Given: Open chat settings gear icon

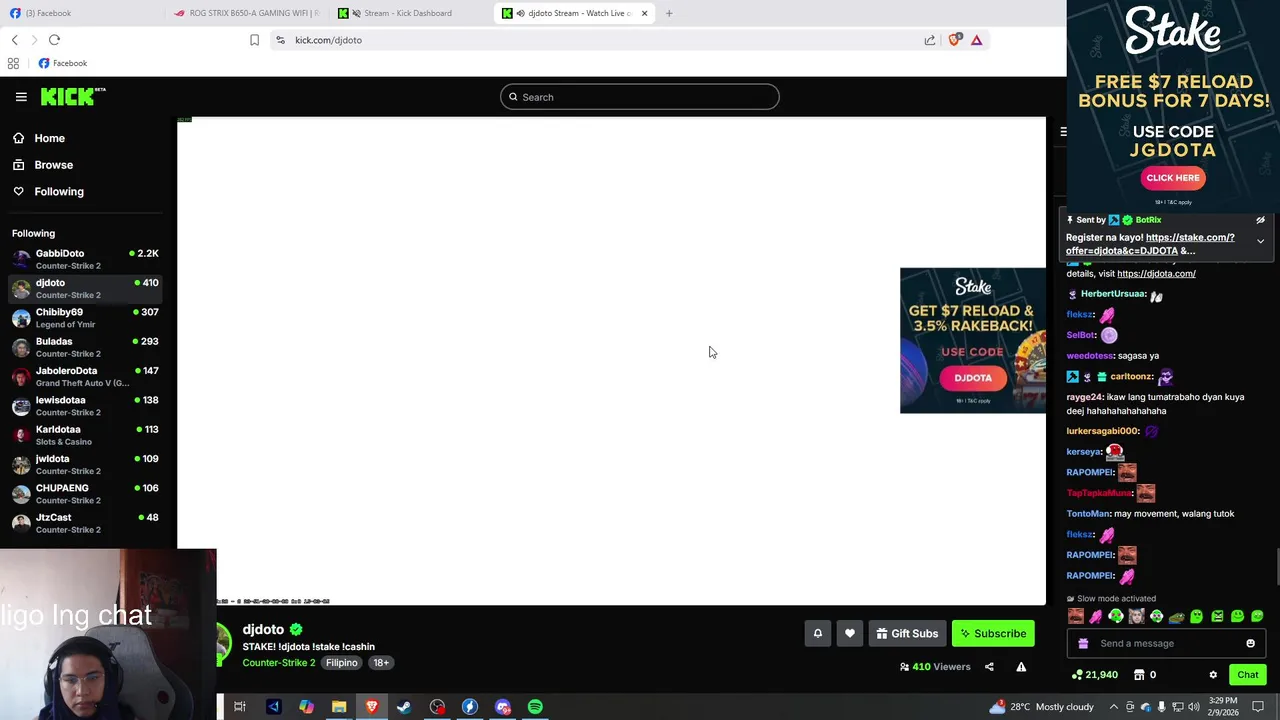Looking at the screenshot, I should coord(1213,675).
